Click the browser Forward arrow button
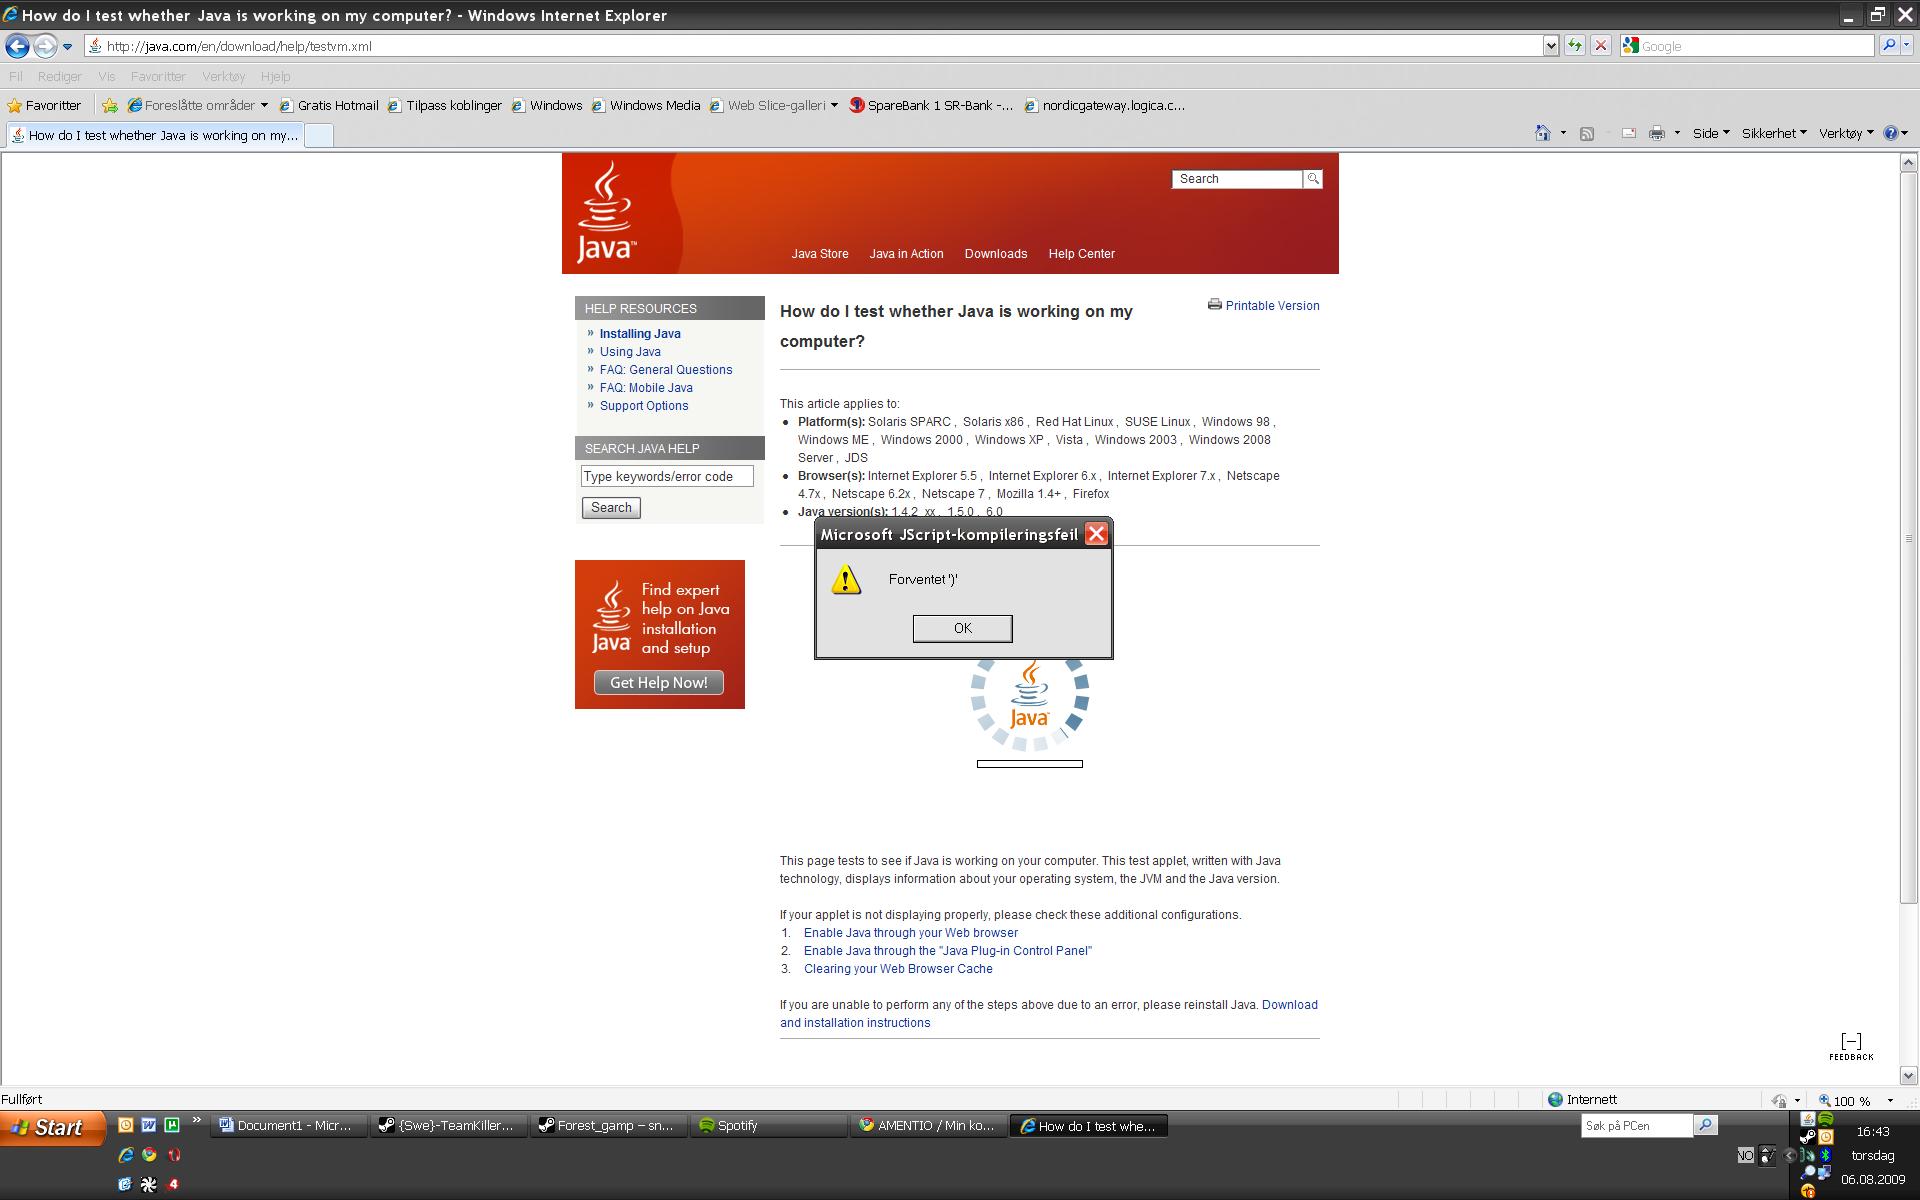Viewport: 1920px width, 1200px height. [x=45, y=46]
